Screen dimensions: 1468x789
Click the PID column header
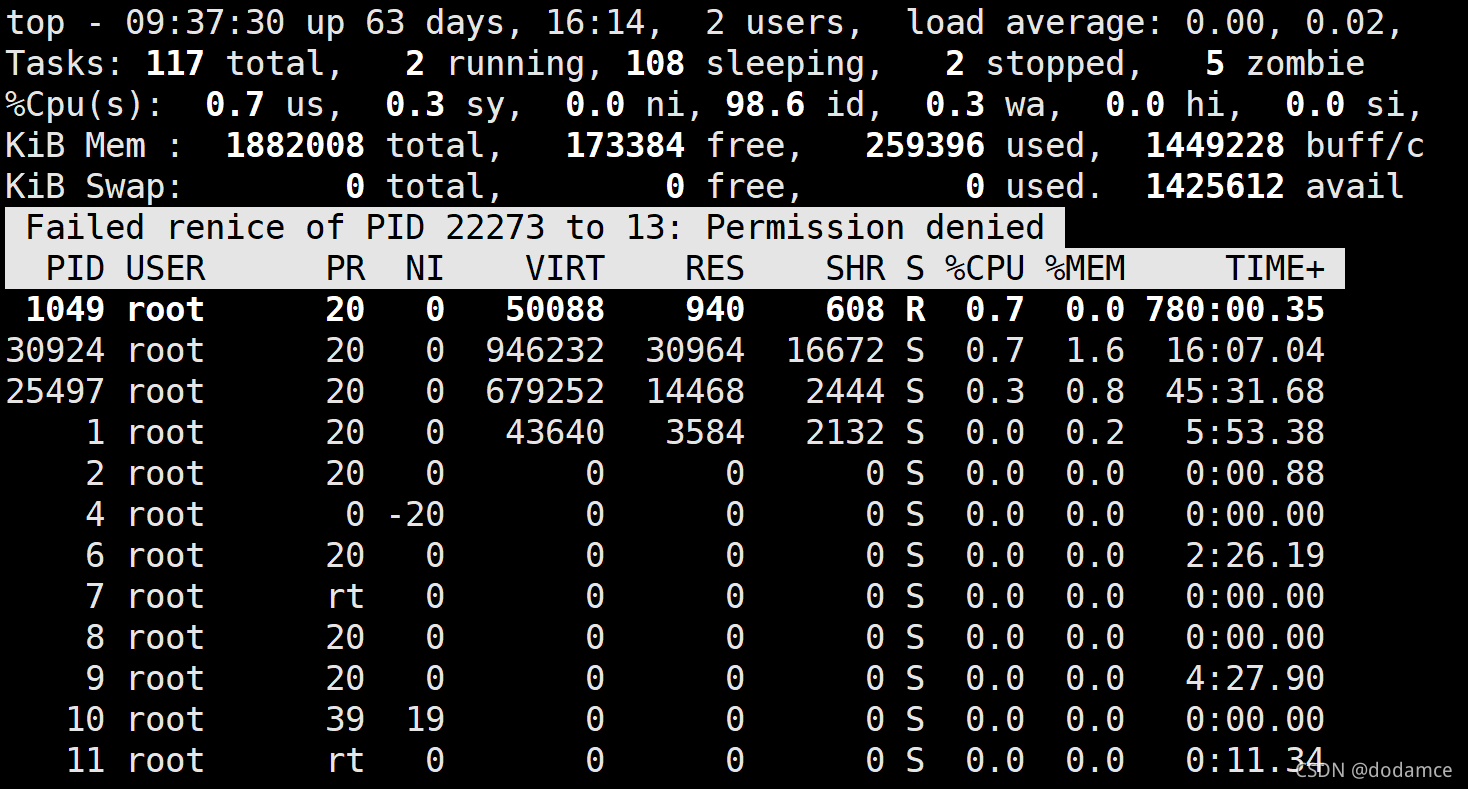(75, 268)
